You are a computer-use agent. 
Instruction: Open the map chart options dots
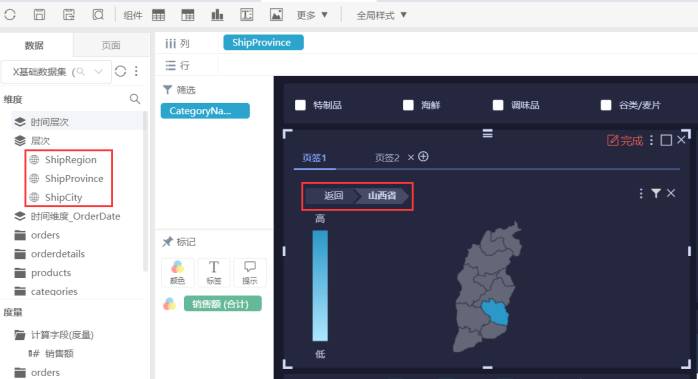coord(641,193)
